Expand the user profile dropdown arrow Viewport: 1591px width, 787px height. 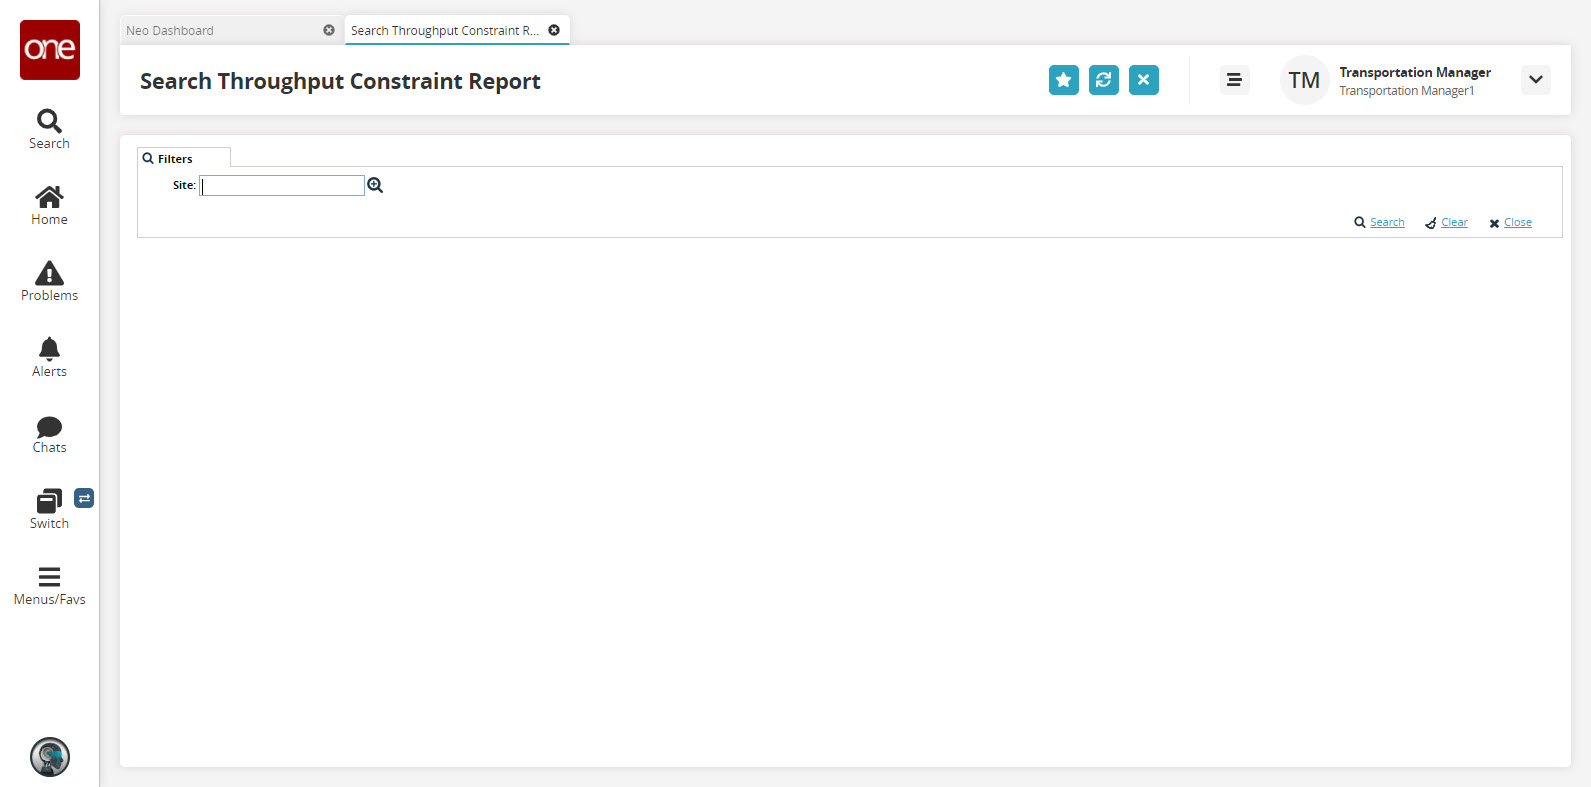(1536, 80)
